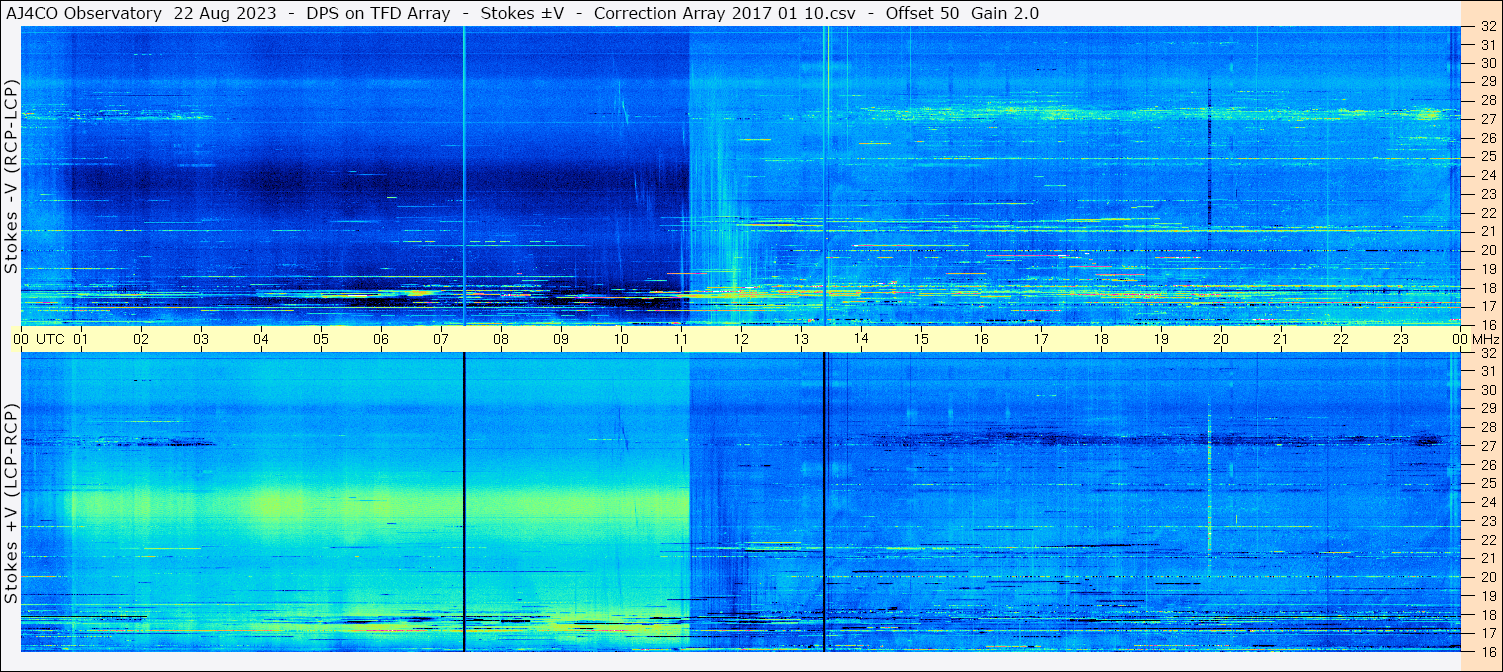Click hour '04' on the UTC time axis
This screenshot has width=1503, height=672.
[261, 339]
